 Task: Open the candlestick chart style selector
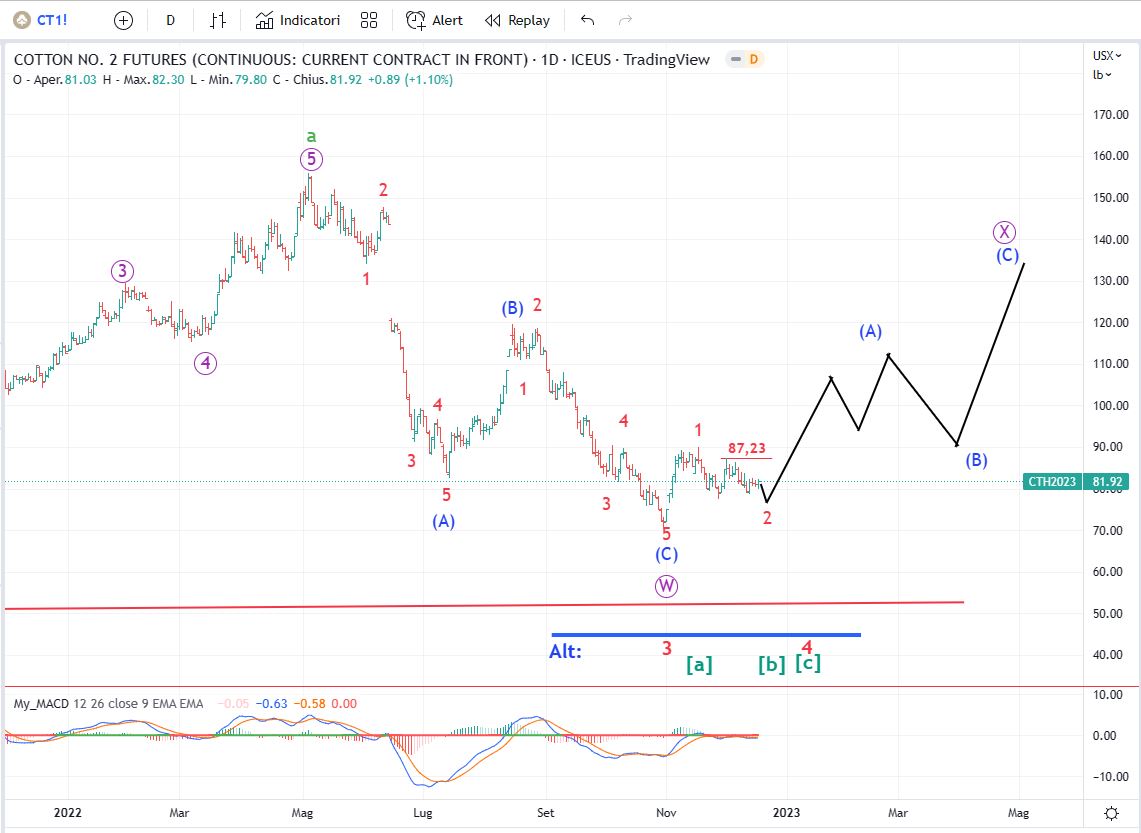218,20
